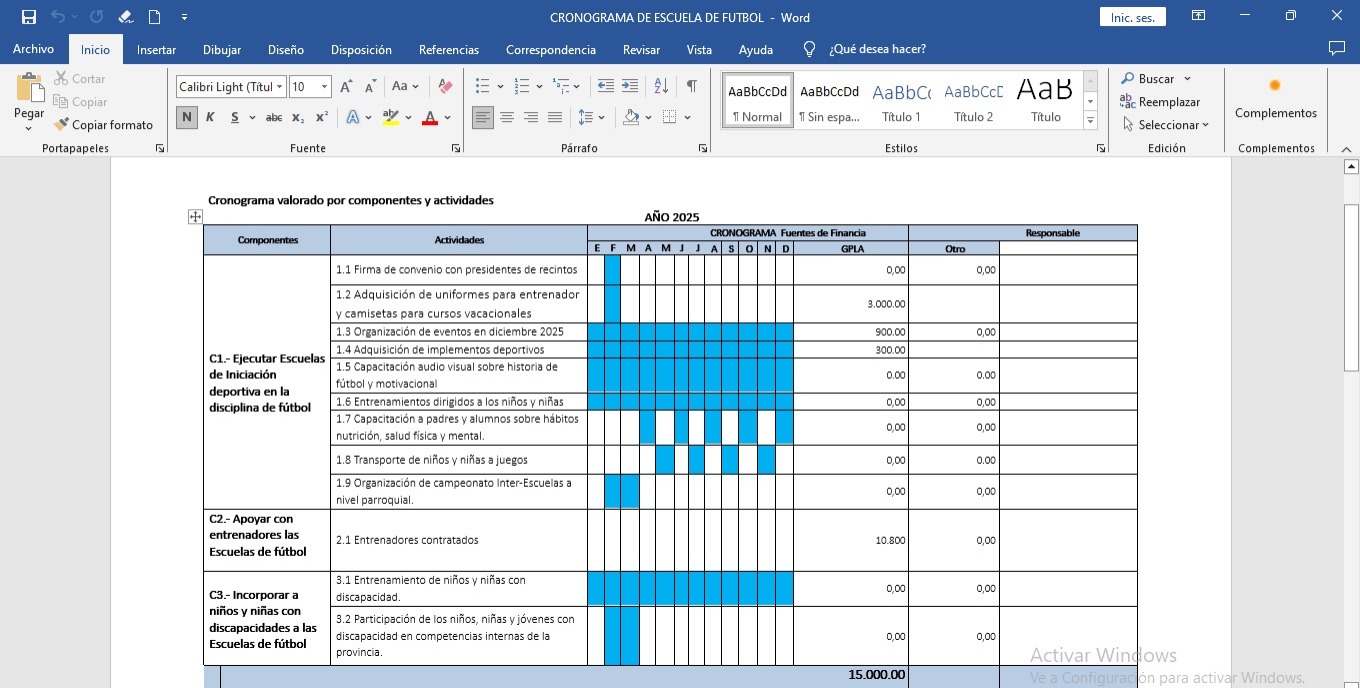Open the font size dropdown
1360x688 pixels.
[324, 87]
